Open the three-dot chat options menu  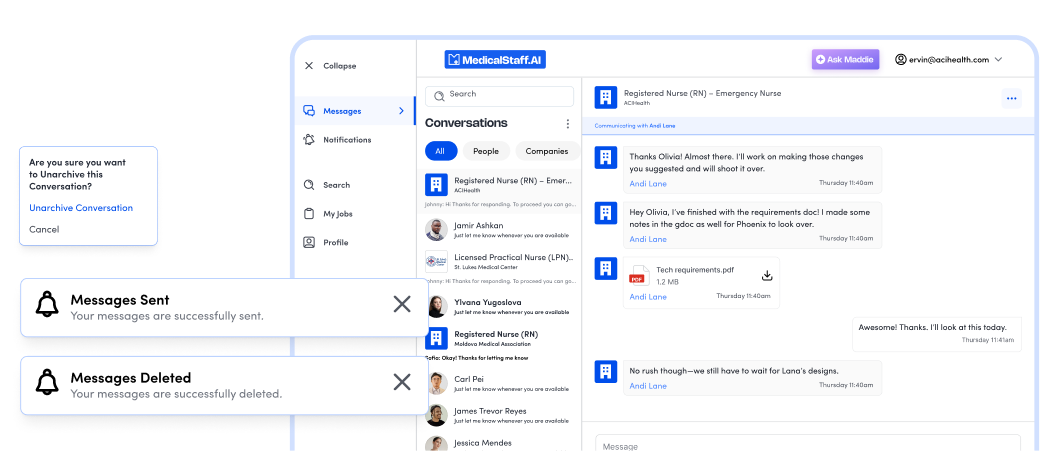click(1011, 98)
